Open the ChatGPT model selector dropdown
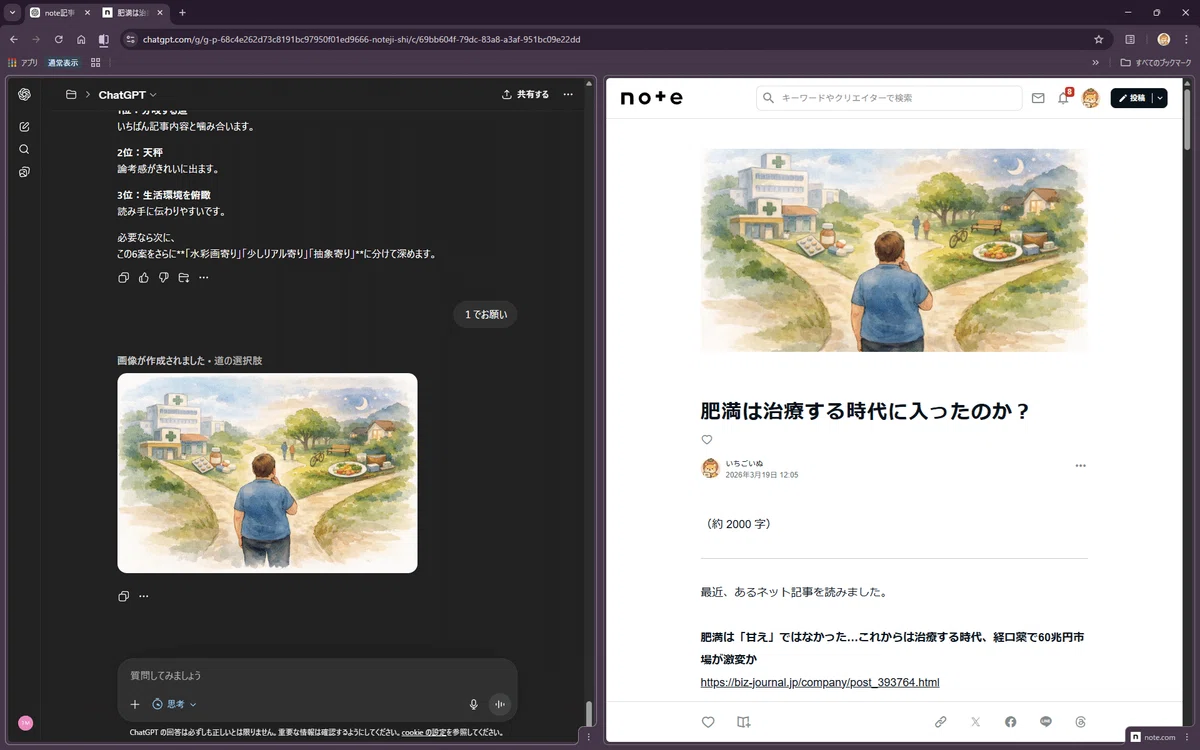 pos(127,95)
